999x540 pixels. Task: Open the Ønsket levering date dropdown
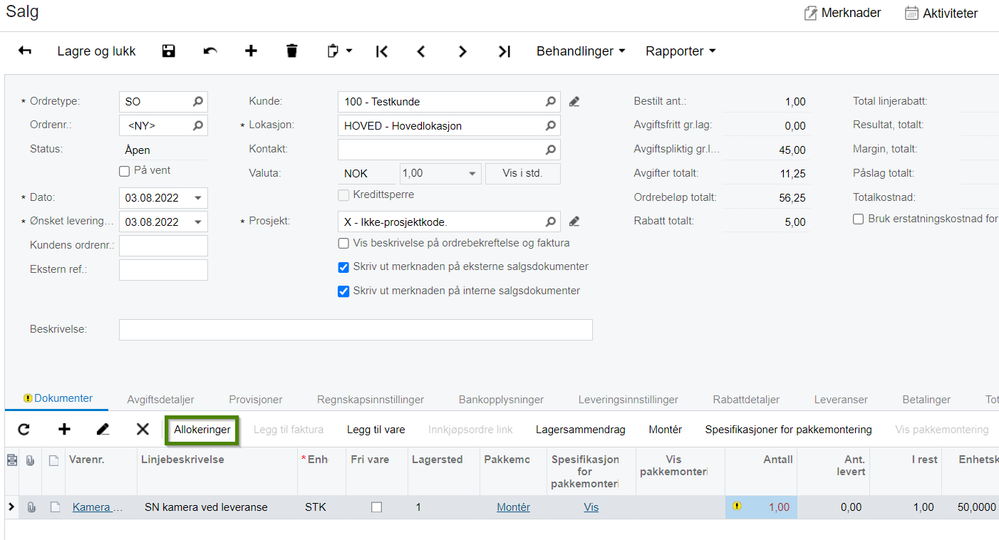coord(198,222)
